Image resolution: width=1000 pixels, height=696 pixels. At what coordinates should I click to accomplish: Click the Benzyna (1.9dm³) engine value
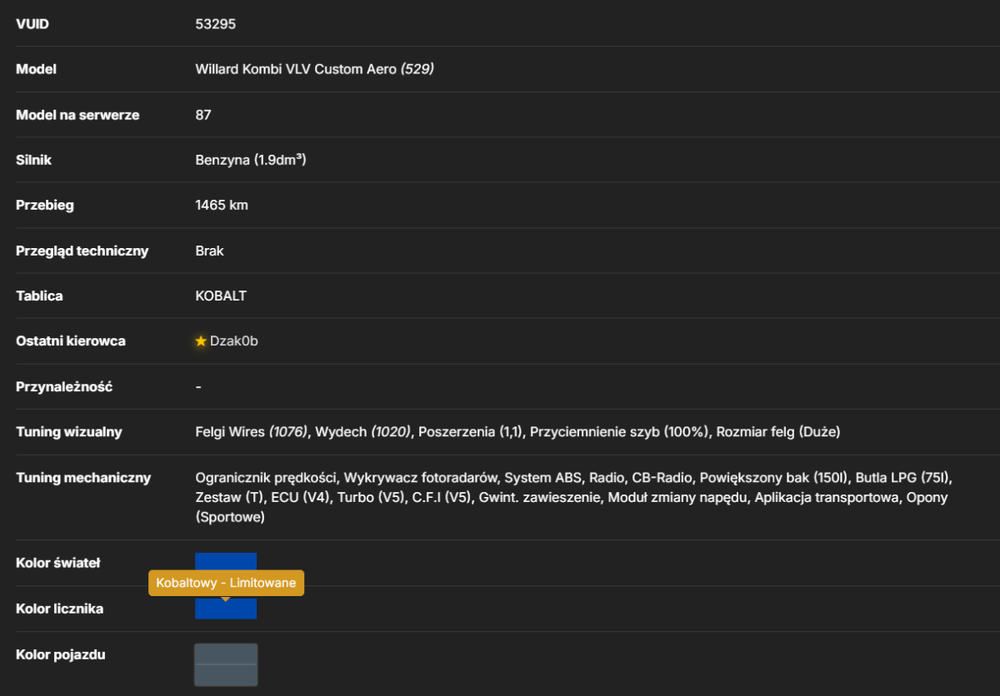(251, 160)
